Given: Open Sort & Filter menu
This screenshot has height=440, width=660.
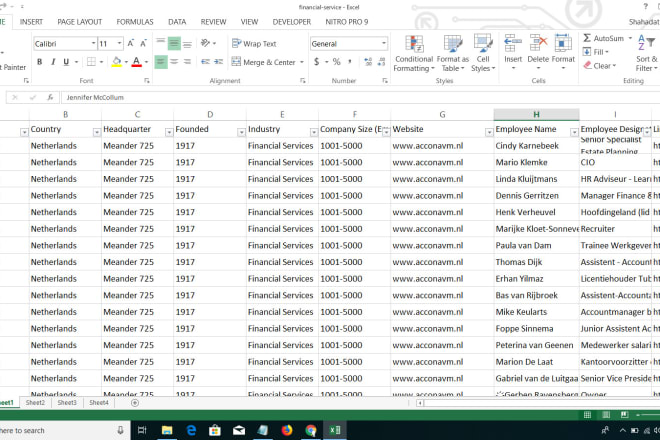Looking at the screenshot, I should point(647,53).
